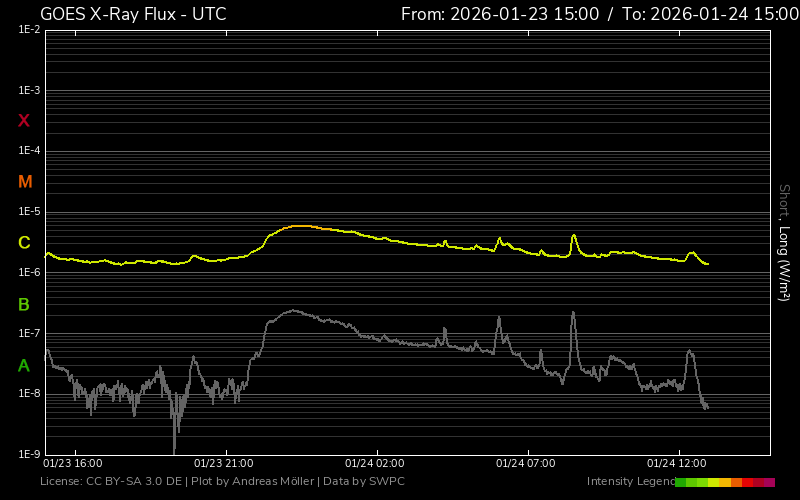
Task: Click the 'Plot by Andreas Möller' credit
Action: pos(253,482)
